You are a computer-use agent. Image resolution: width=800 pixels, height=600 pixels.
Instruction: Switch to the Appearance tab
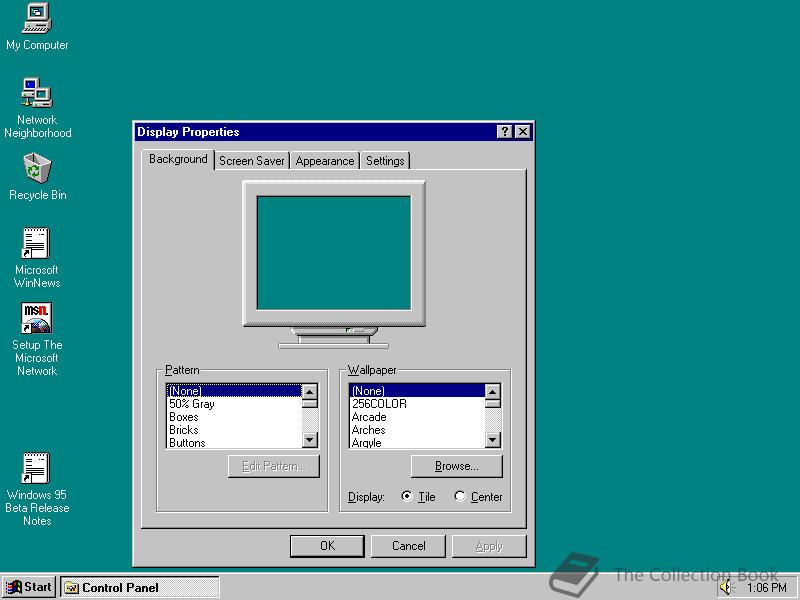click(324, 161)
